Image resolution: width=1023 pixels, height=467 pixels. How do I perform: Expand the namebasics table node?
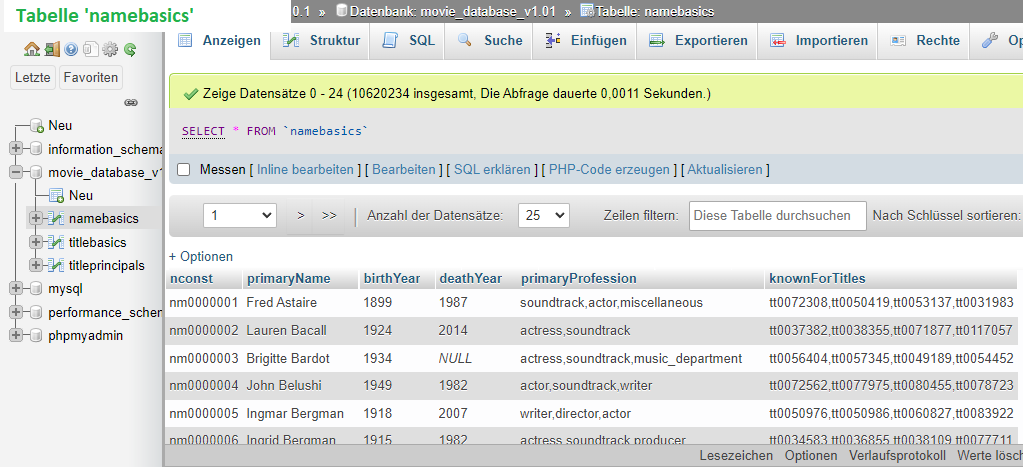pyautogui.click(x=37, y=218)
